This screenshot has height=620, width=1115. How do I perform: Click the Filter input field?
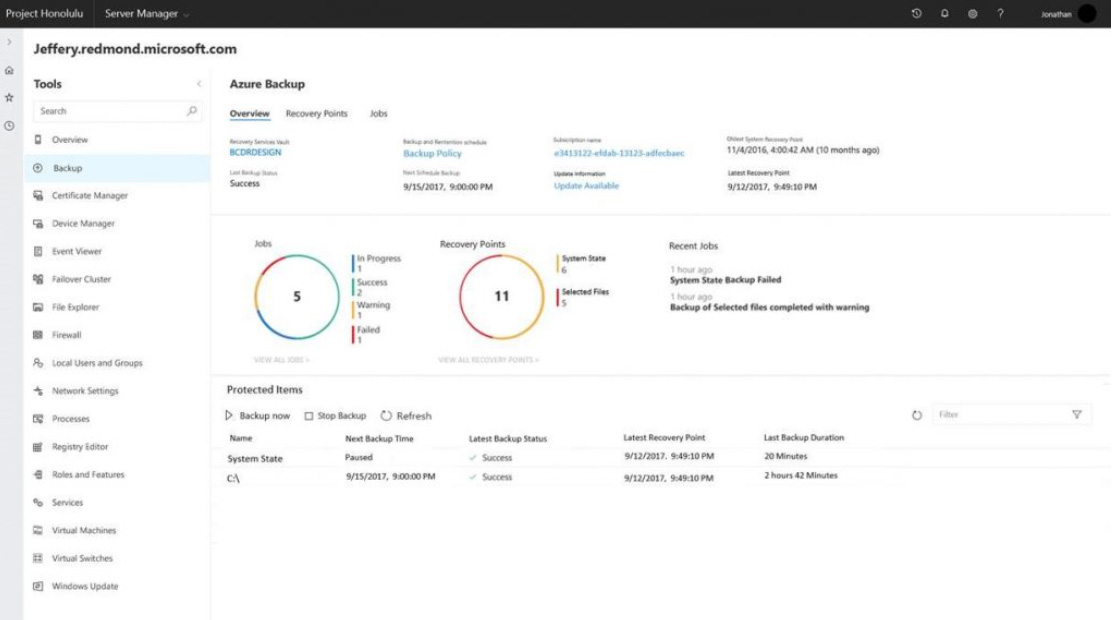pyautogui.click(x=1012, y=415)
